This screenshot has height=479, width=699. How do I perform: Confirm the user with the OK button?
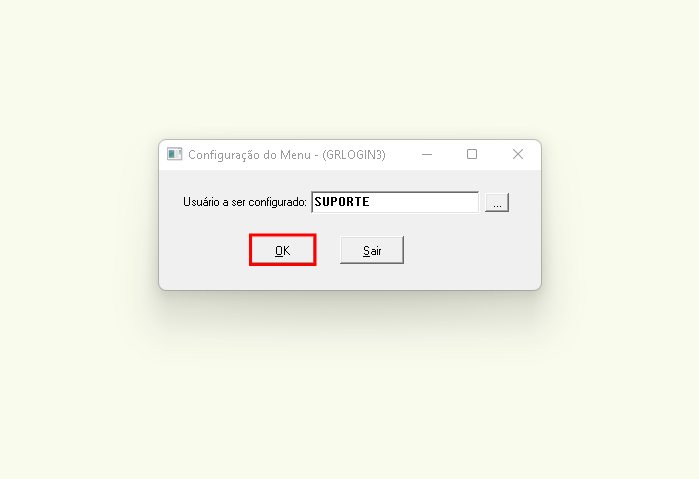pos(283,250)
